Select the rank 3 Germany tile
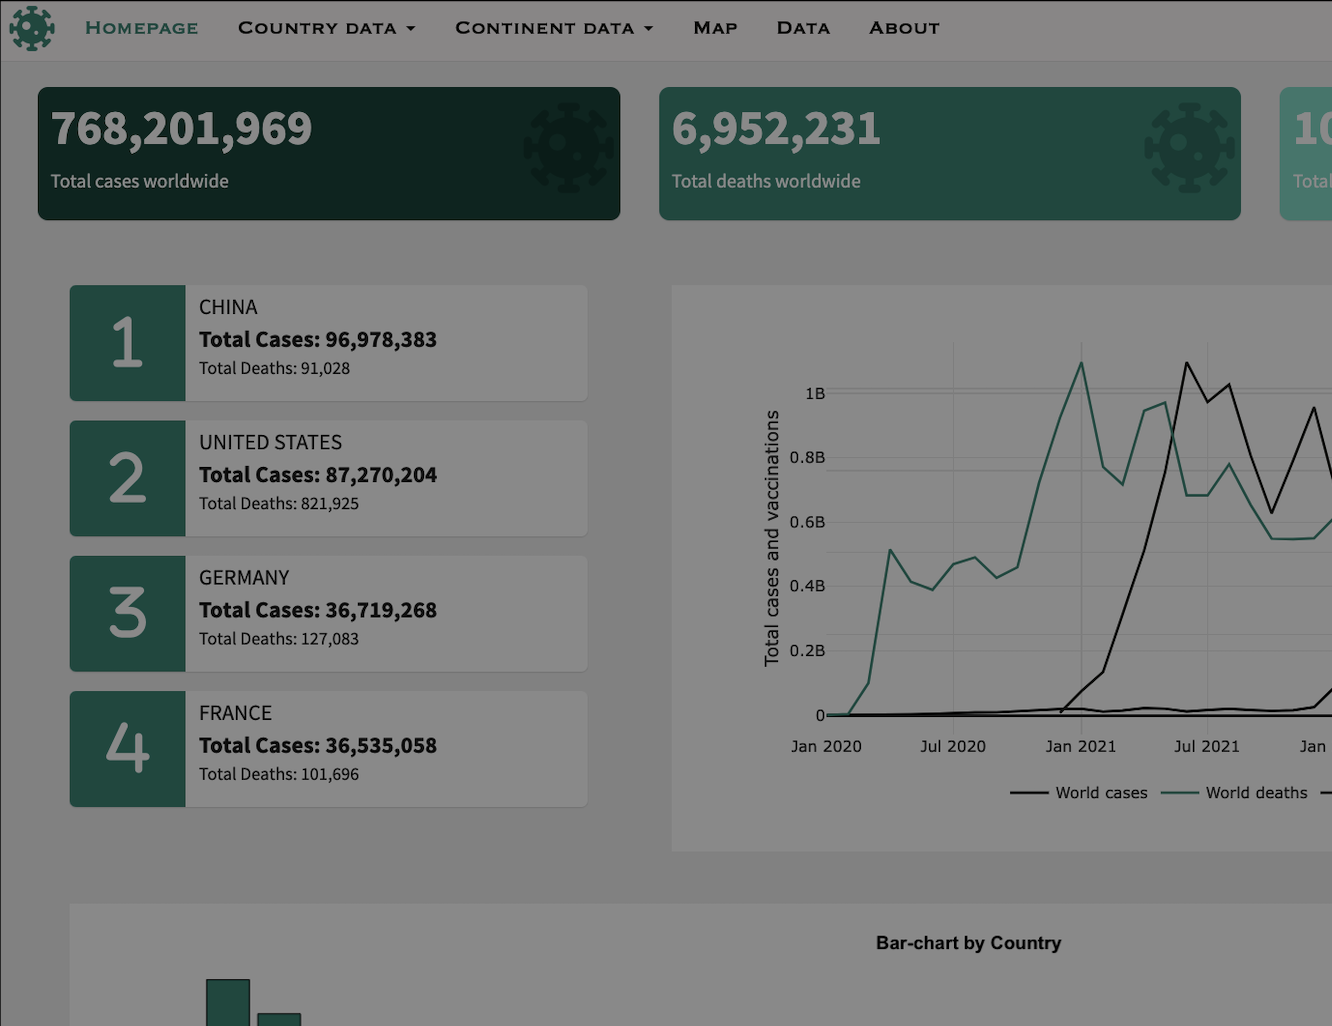 pyautogui.click(x=328, y=614)
